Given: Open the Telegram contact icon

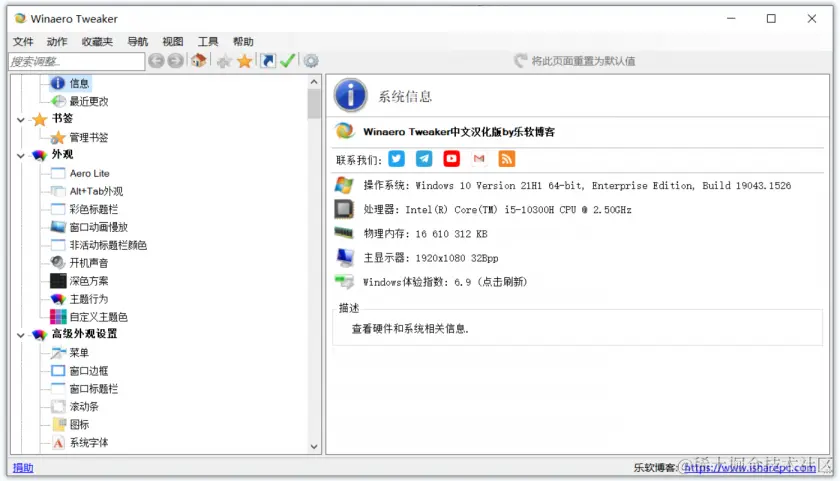Looking at the screenshot, I should 424,159.
